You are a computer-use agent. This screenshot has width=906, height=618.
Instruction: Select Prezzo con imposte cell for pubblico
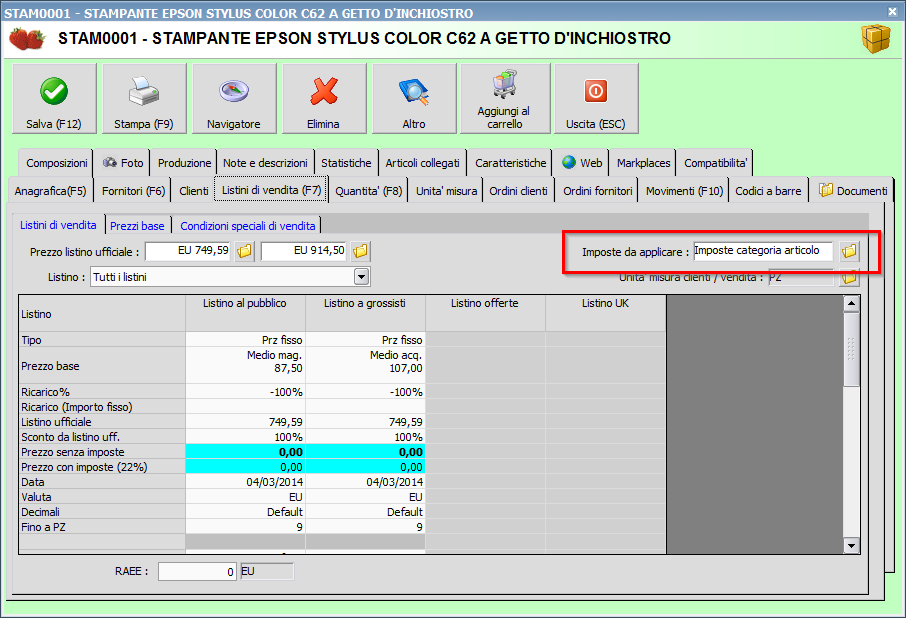[x=245, y=467]
